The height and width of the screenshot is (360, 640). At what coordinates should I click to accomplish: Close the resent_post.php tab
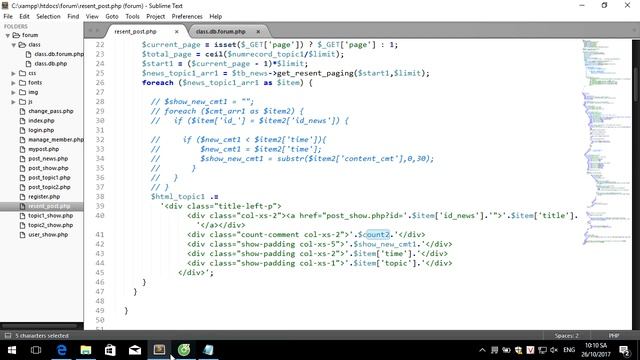[x=176, y=31]
